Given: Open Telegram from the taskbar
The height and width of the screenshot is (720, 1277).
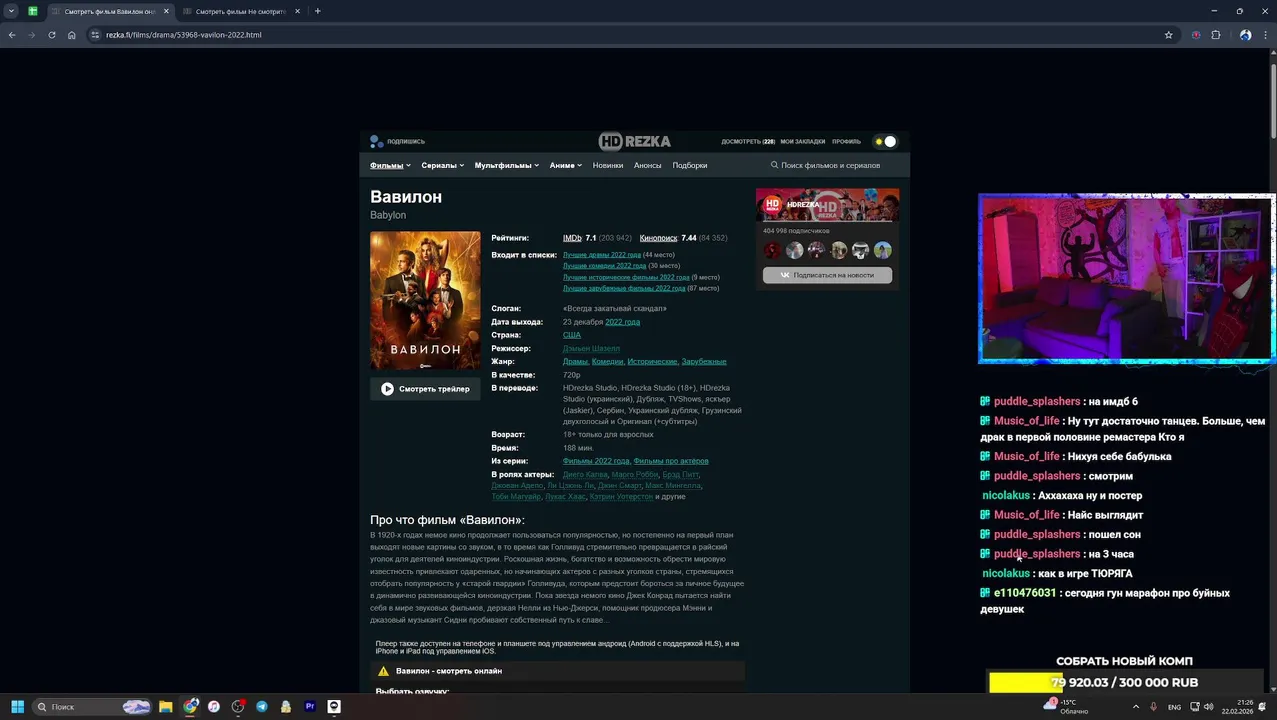Looking at the screenshot, I should [262, 707].
